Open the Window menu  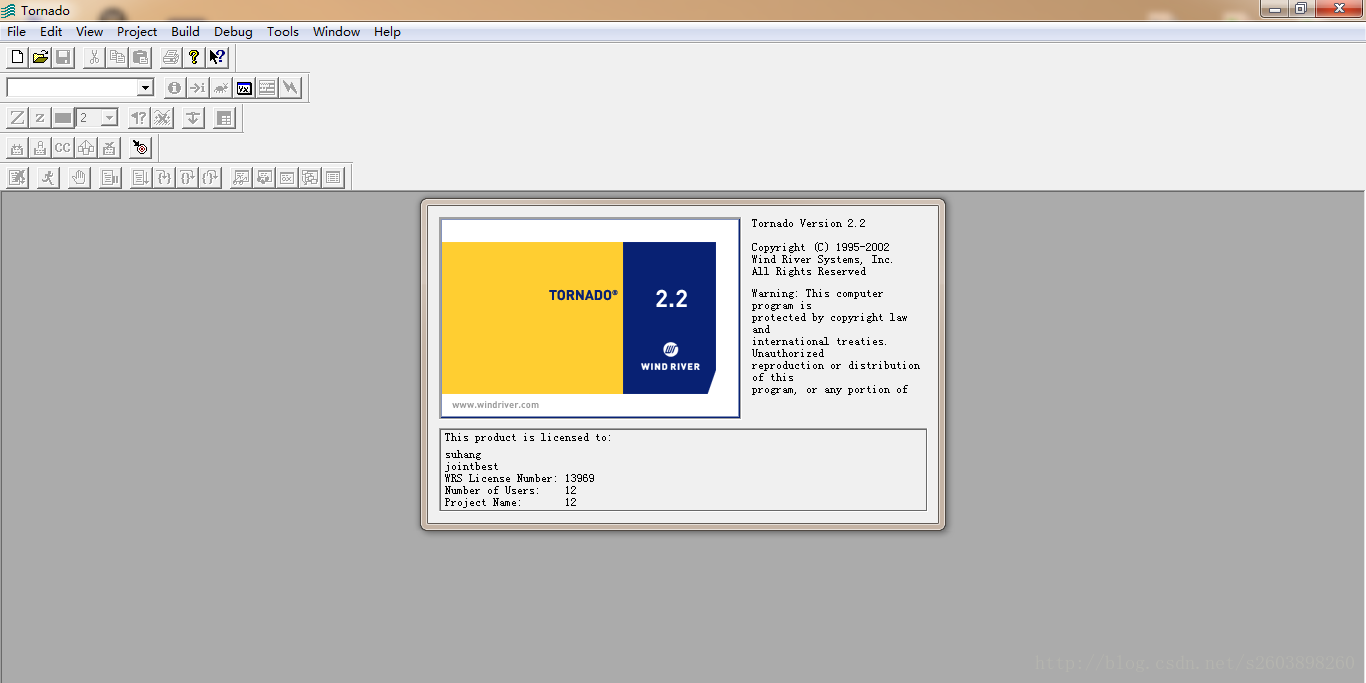tap(336, 32)
